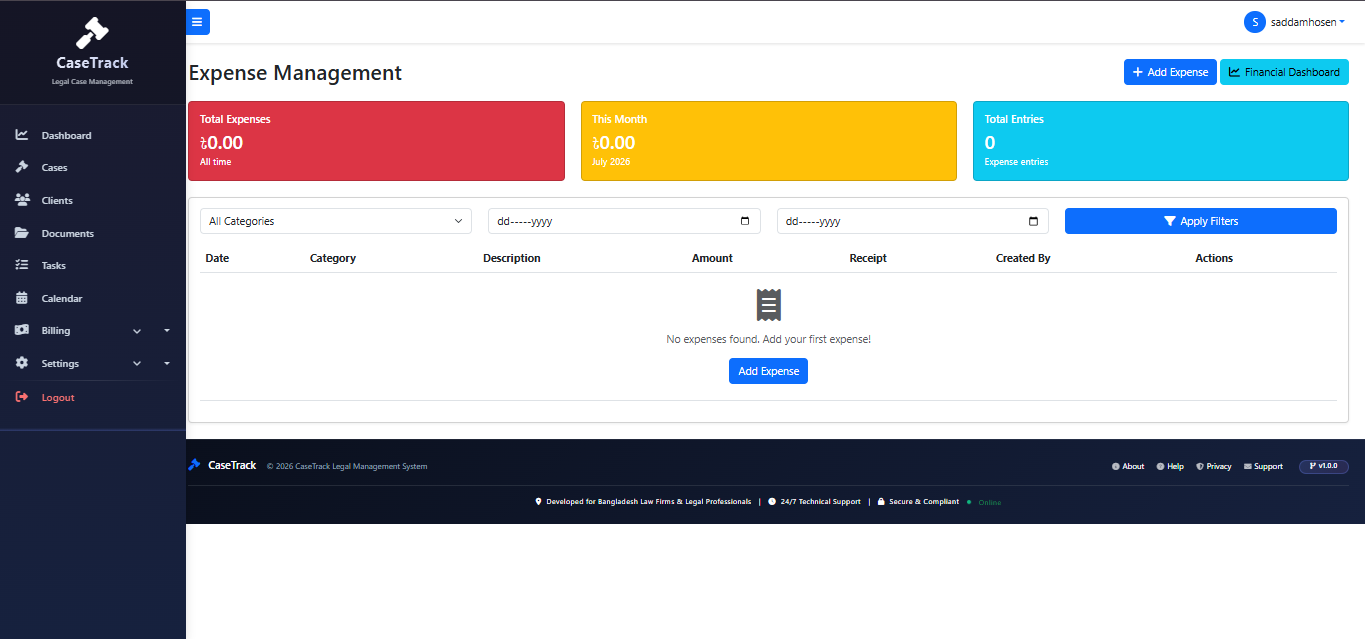Click the Developed for Bangladesh Law Firms text
1365x639 pixels.
click(648, 502)
